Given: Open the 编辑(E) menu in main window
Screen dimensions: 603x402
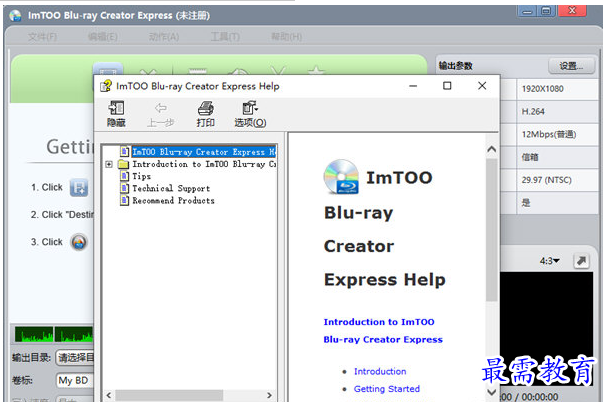Looking at the screenshot, I should coord(103,37).
